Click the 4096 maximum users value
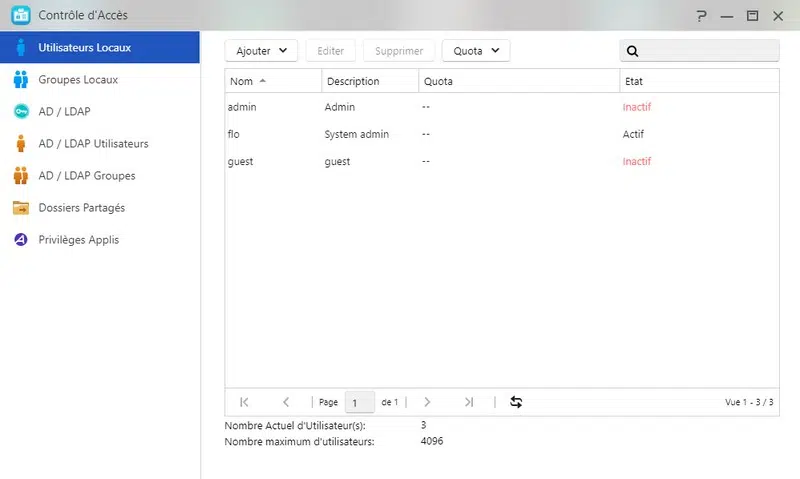 tap(432, 441)
